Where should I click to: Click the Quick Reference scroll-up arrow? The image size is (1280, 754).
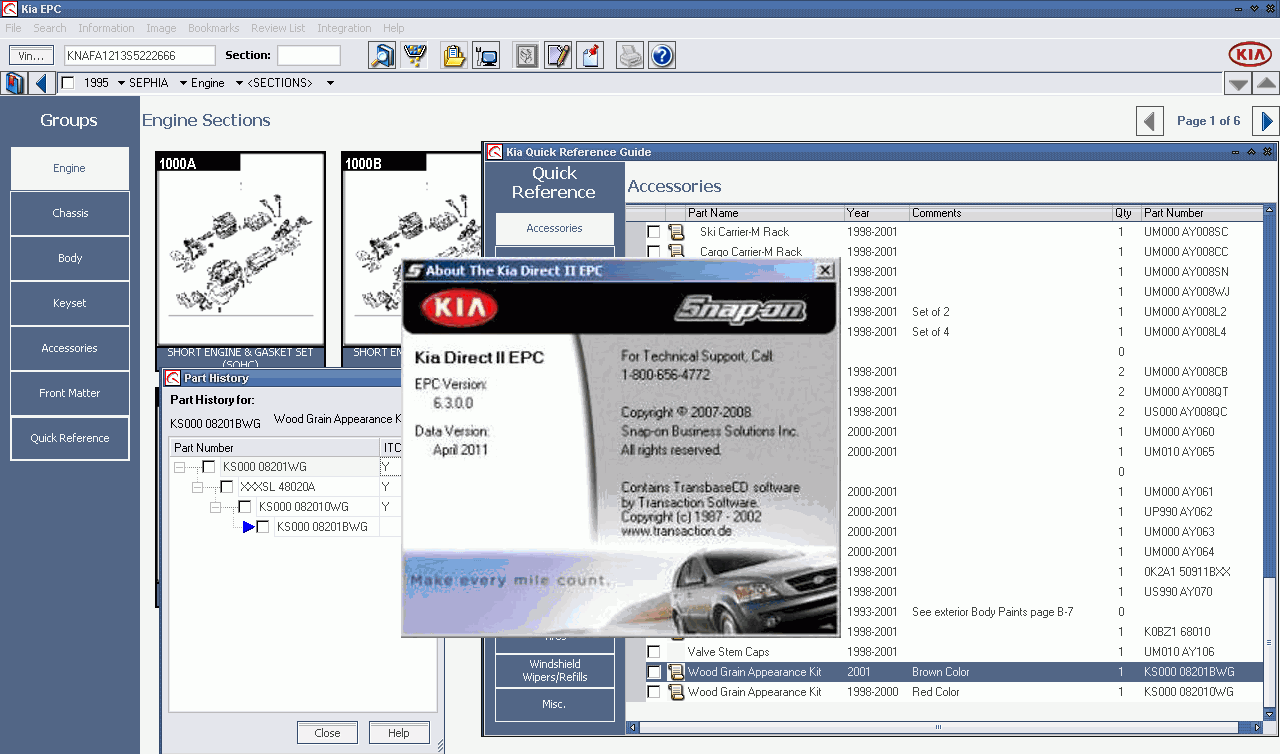[1270, 213]
